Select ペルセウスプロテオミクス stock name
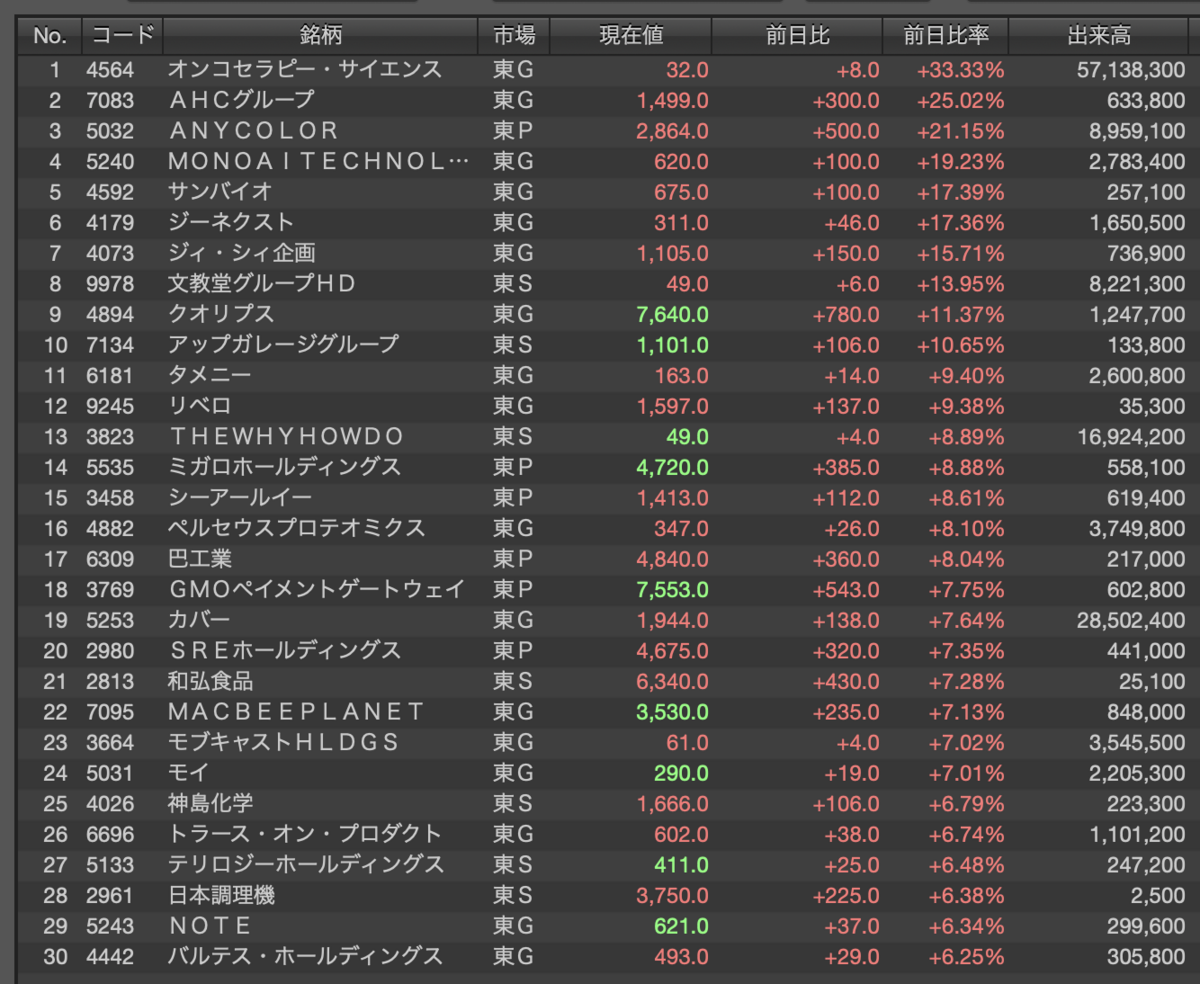This screenshot has width=1200, height=984. tap(297, 528)
